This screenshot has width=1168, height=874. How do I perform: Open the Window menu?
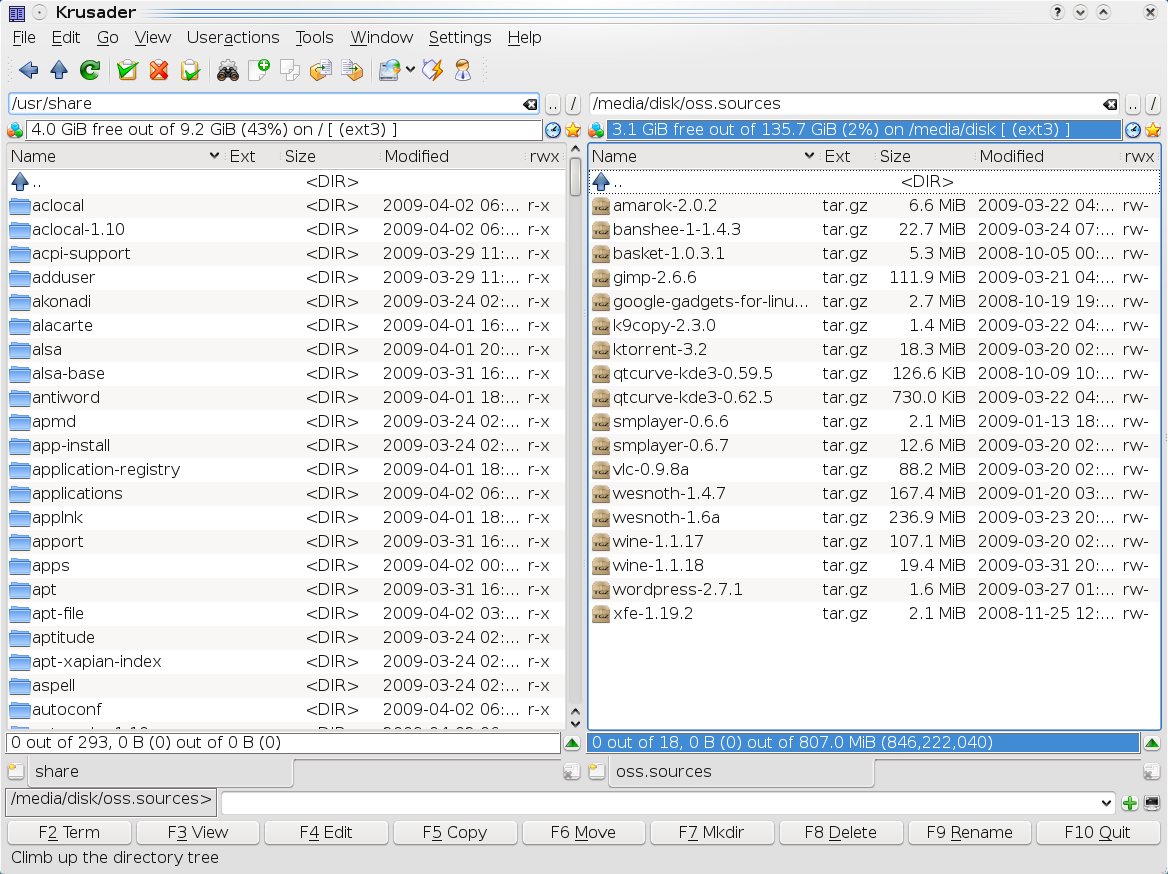[x=381, y=37]
